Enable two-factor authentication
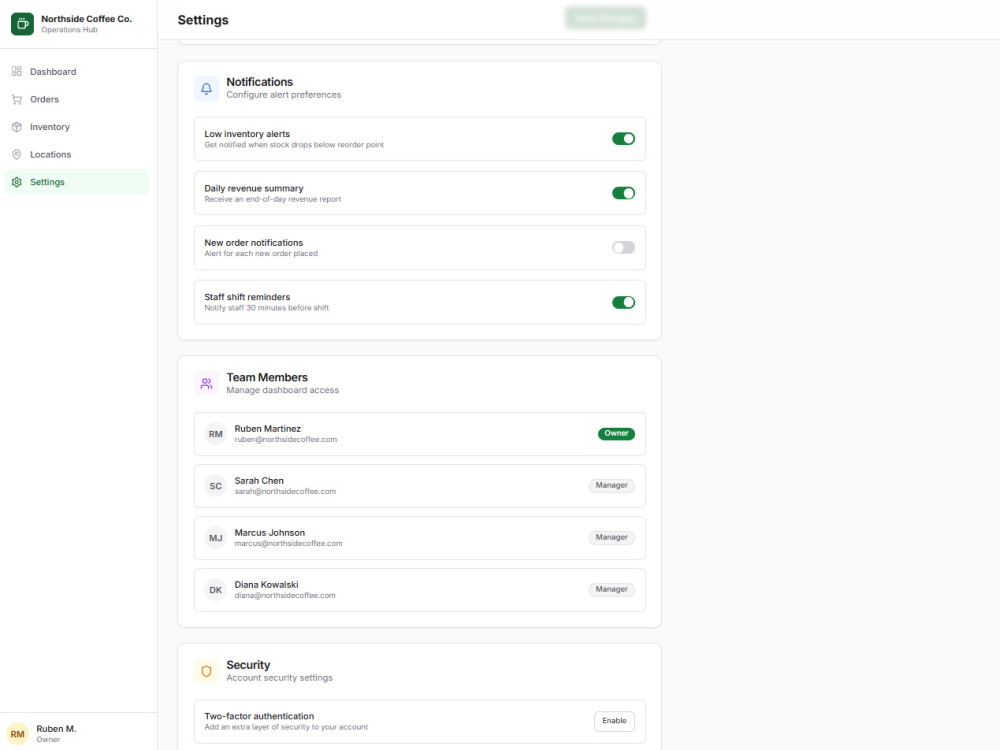This screenshot has height=750, width=1000. [x=614, y=721]
